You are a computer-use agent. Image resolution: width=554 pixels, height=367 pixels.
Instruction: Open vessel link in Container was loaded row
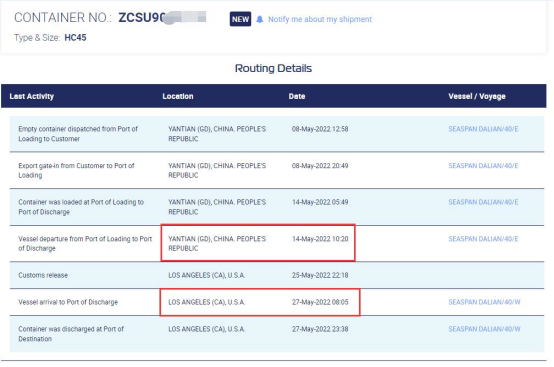483,202
